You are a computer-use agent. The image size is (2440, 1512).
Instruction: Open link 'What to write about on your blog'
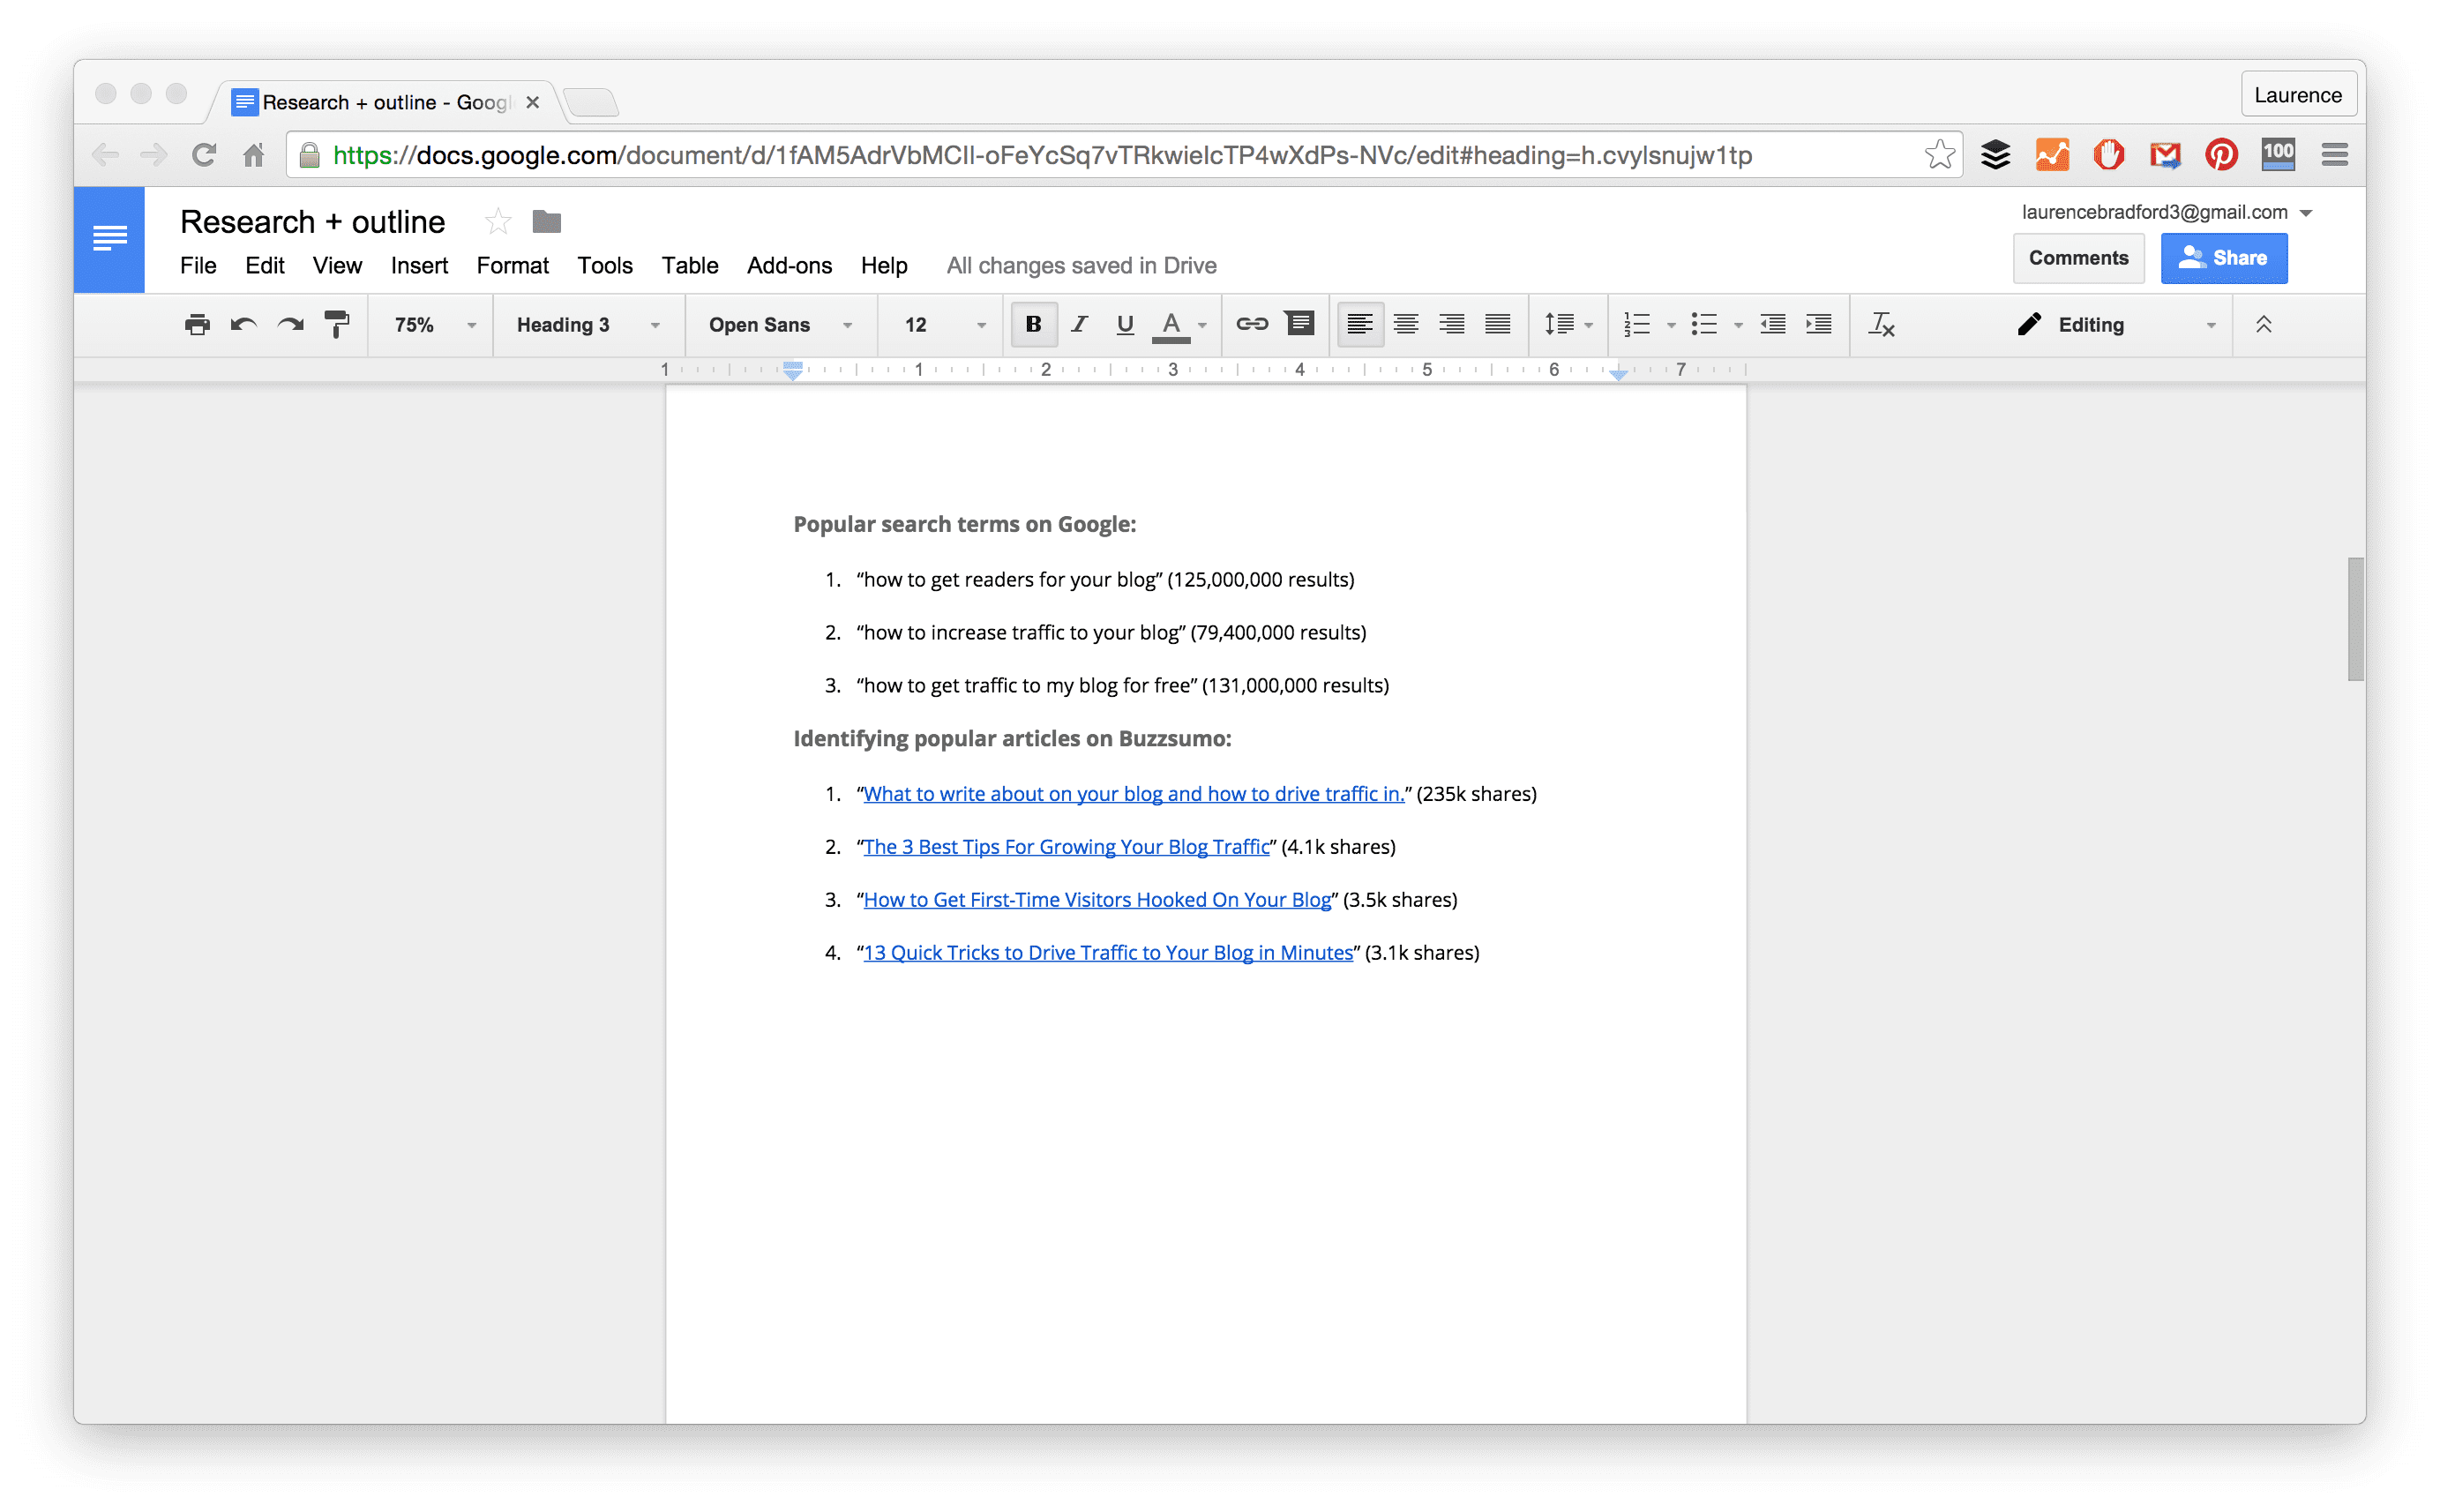(x=1134, y=794)
